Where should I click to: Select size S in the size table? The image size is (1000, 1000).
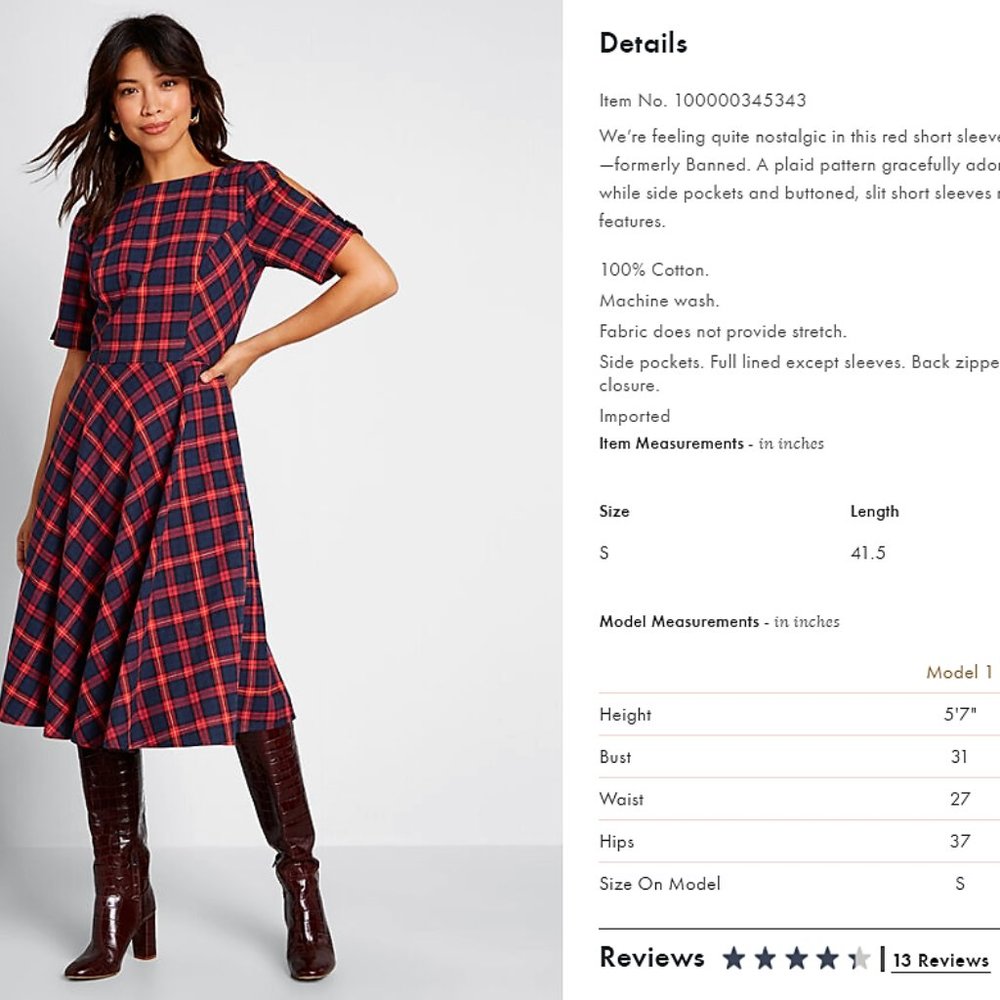pos(603,553)
